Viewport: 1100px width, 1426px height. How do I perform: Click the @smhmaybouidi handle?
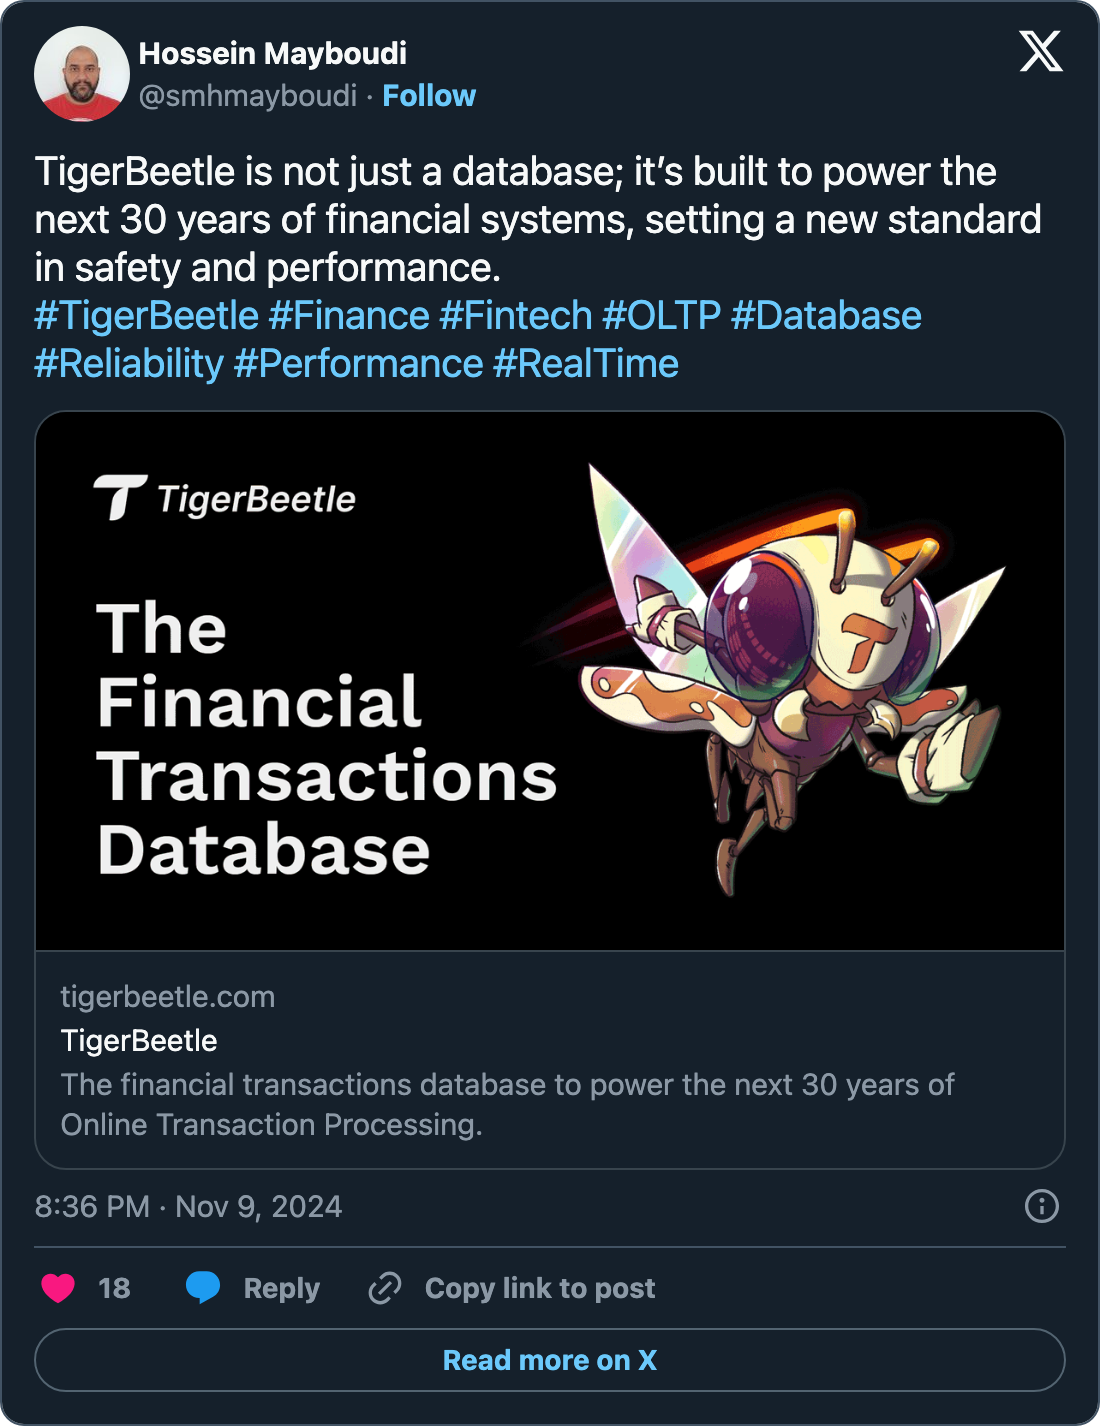click(x=247, y=96)
